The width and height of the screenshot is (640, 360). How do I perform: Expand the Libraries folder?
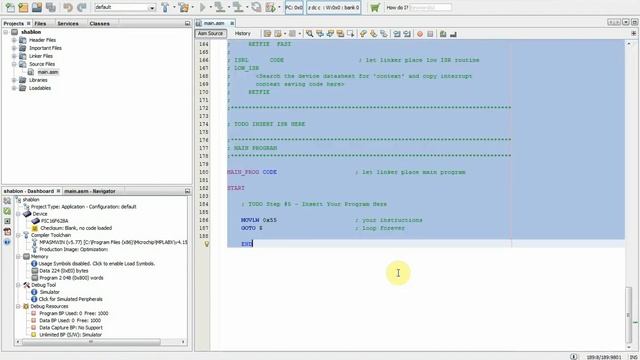(x=14, y=80)
